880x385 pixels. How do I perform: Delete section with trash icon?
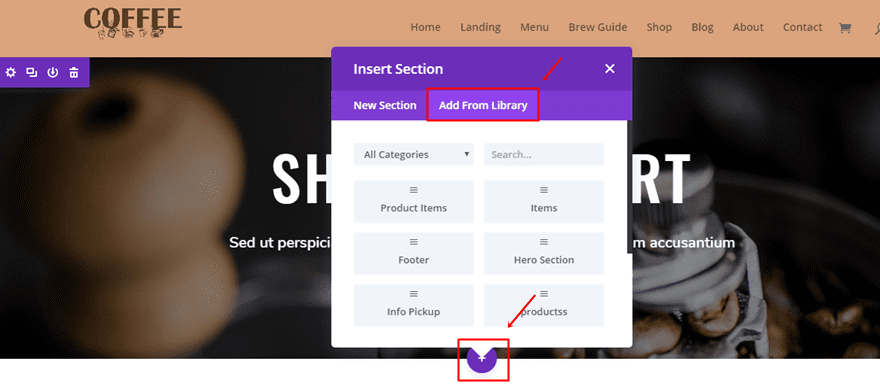(x=74, y=72)
